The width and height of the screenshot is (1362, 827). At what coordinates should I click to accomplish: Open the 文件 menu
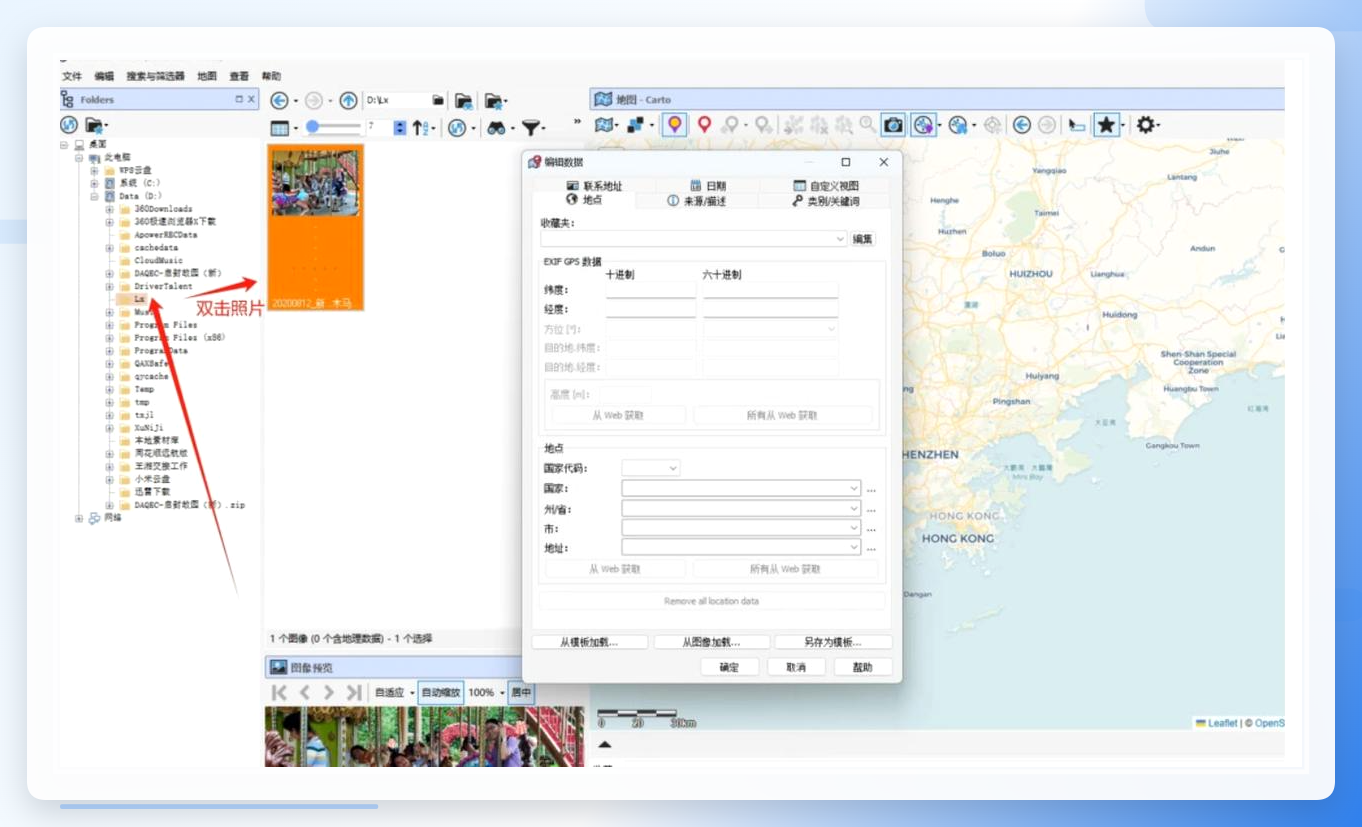(x=72, y=76)
